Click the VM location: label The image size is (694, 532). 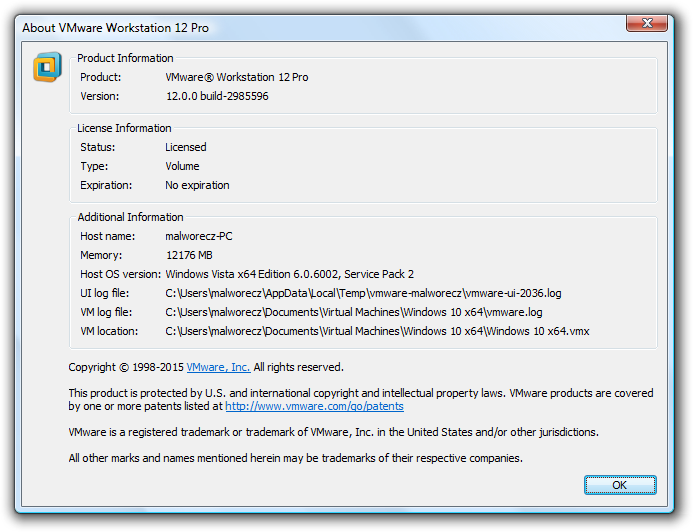tap(109, 331)
